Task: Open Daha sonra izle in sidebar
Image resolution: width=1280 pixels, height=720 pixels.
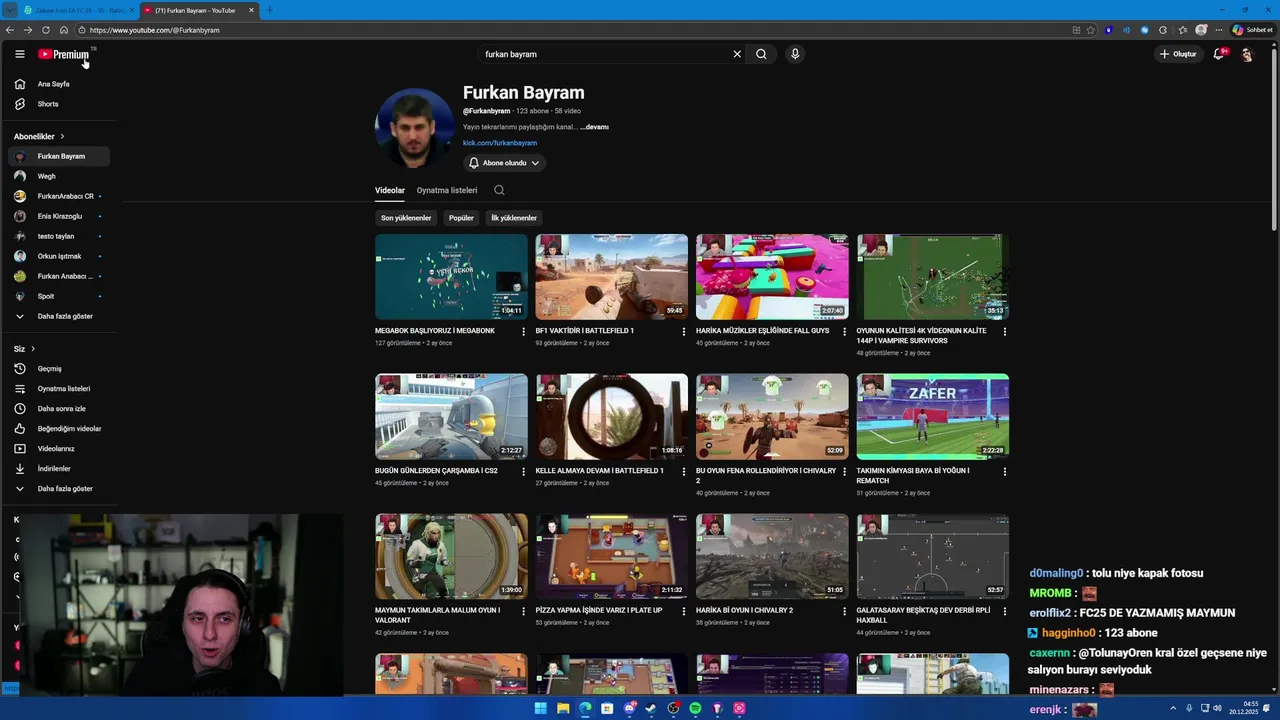Action: 58,409
